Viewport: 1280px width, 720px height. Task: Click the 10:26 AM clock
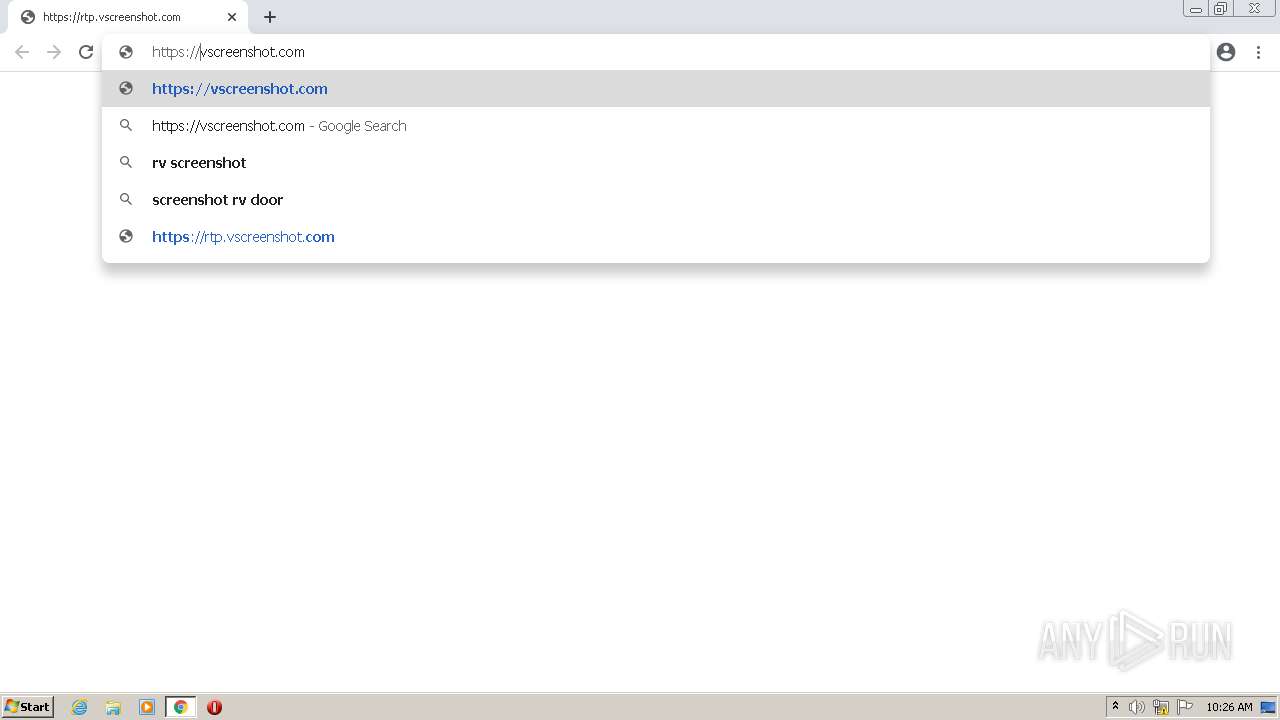1229,707
